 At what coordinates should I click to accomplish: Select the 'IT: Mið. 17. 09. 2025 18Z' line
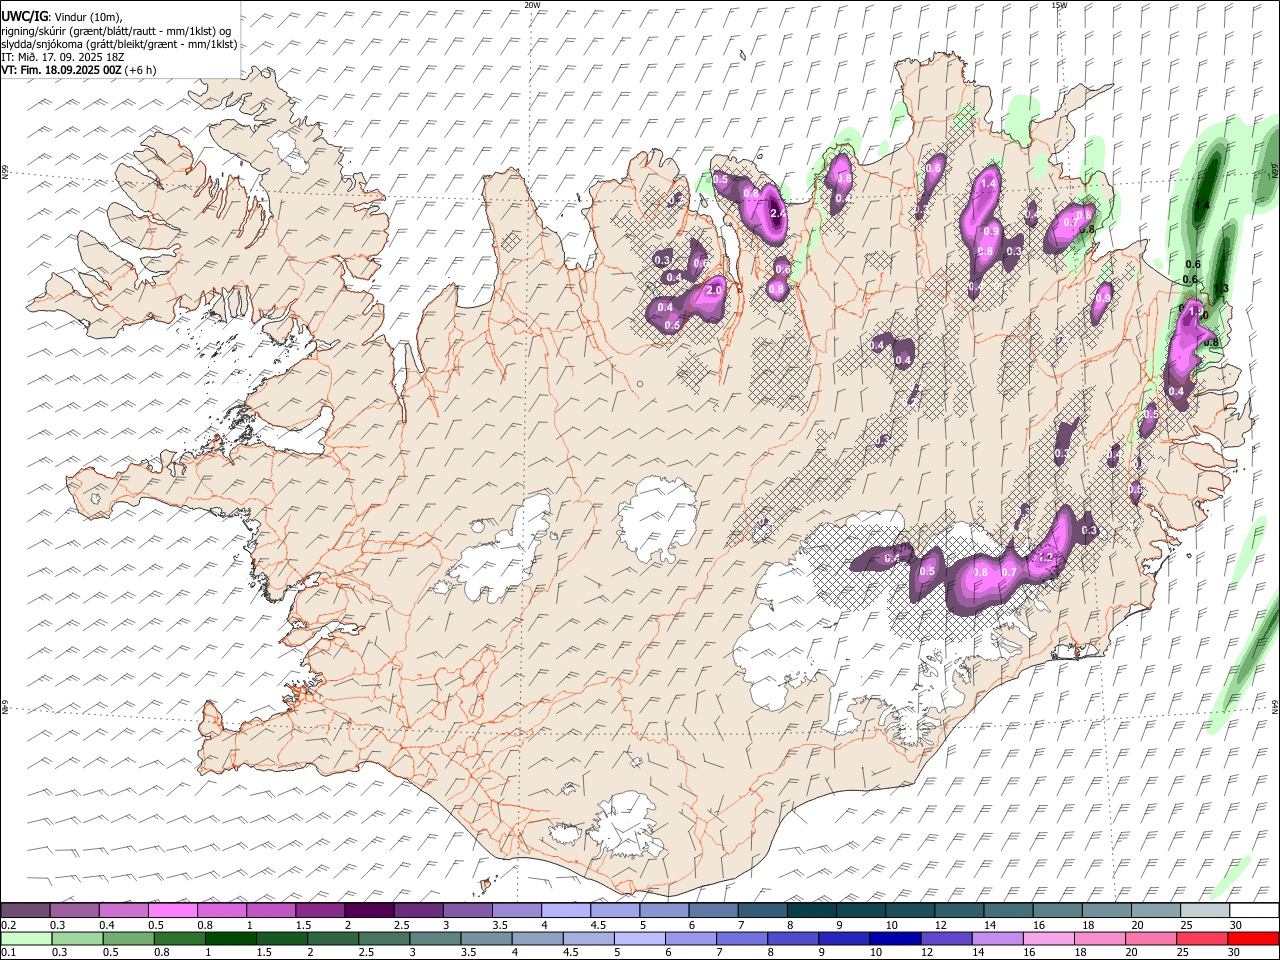(x=62, y=58)
